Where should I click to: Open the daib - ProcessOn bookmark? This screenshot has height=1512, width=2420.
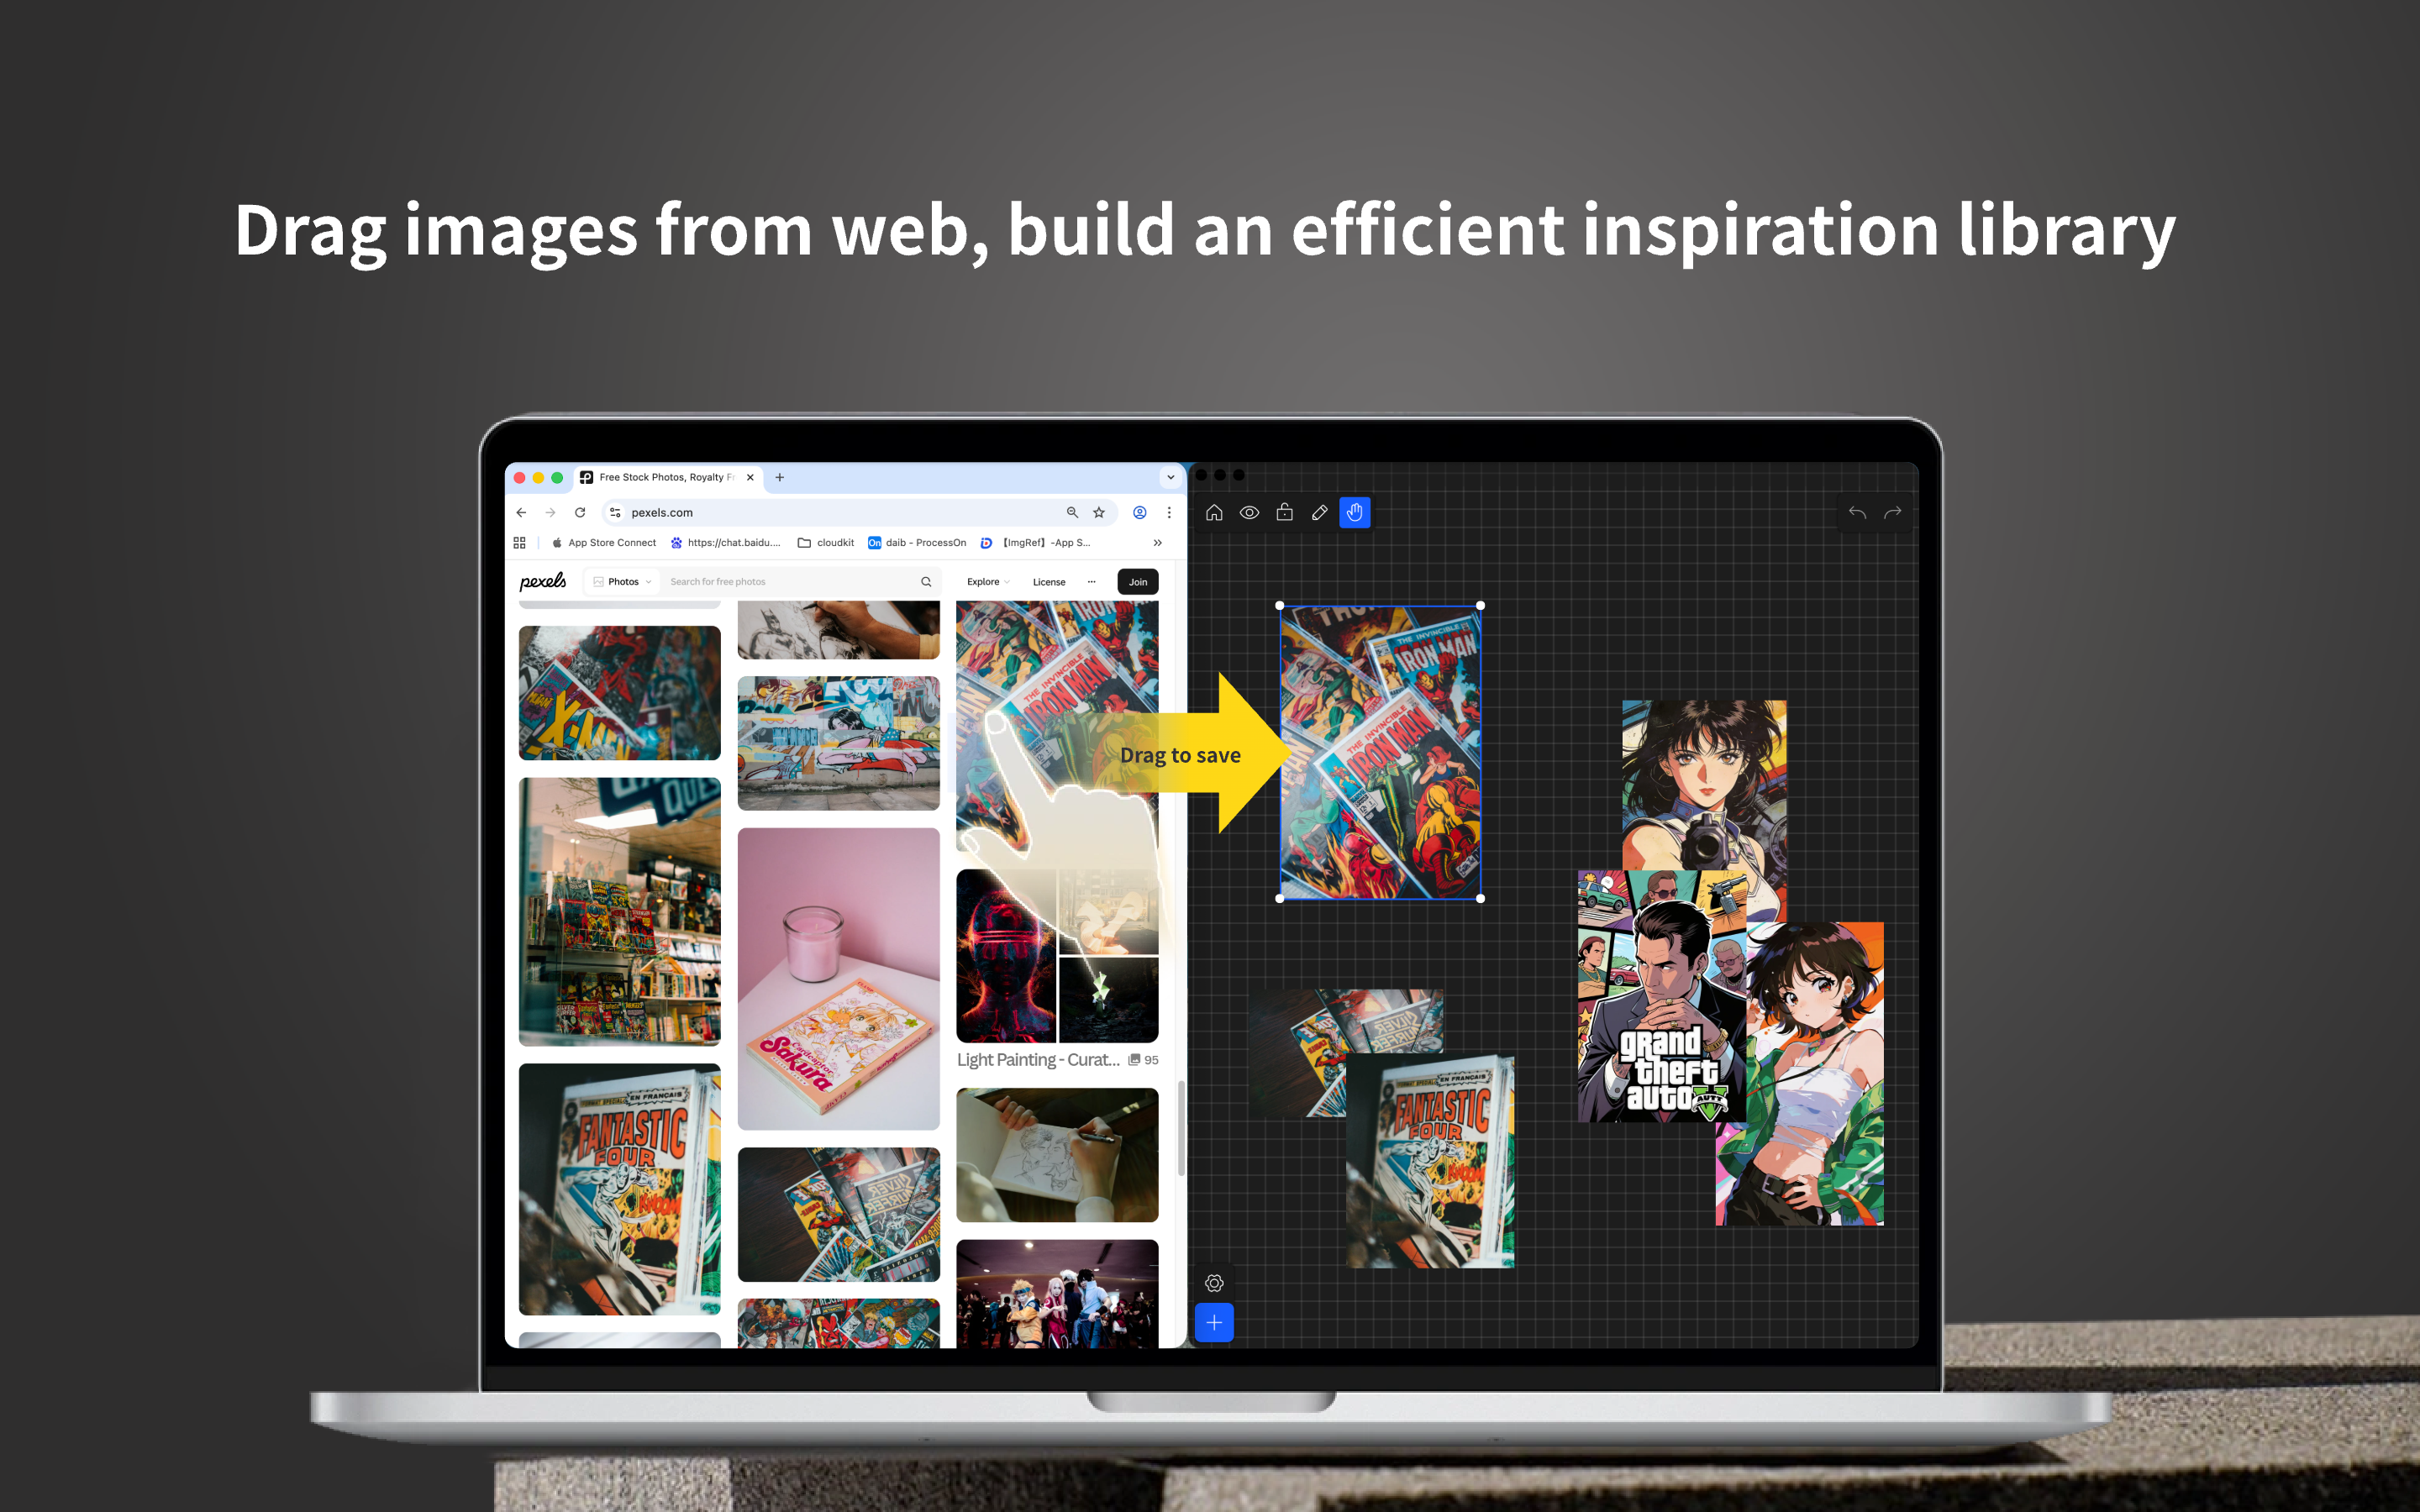(x=917, y=543)
